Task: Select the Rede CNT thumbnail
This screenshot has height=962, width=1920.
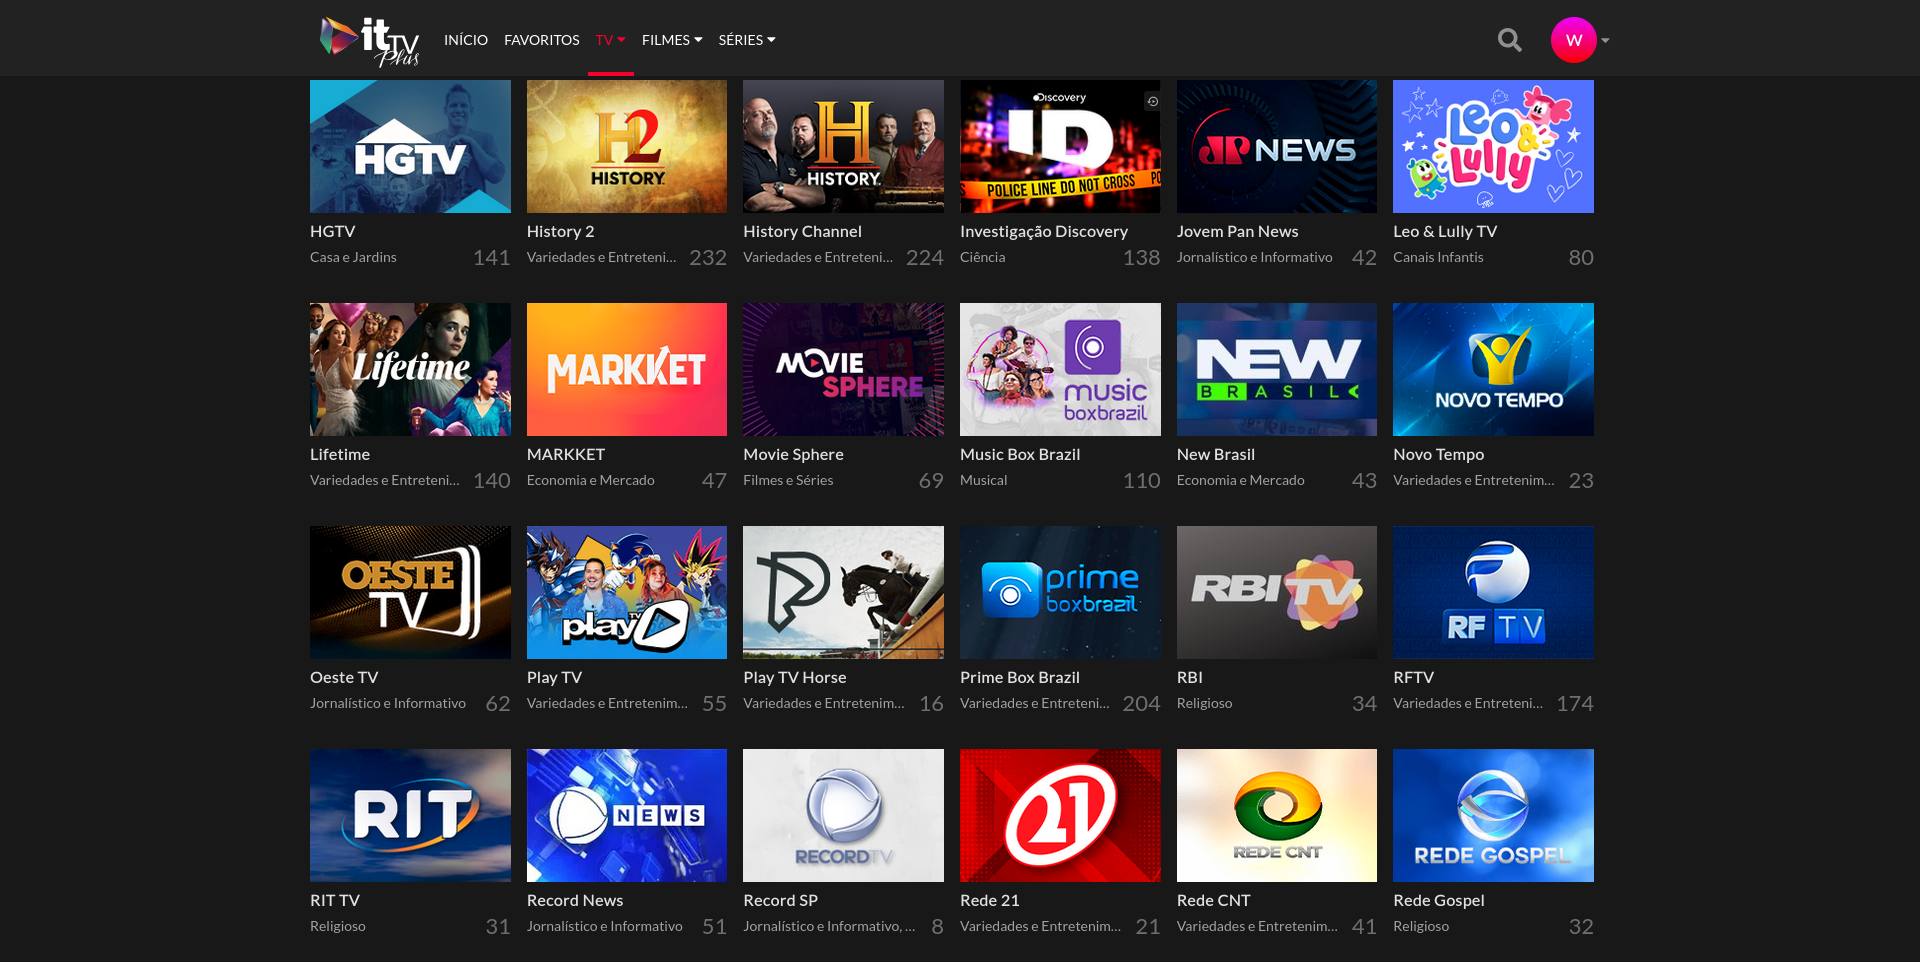Action: pos(1277,815)
